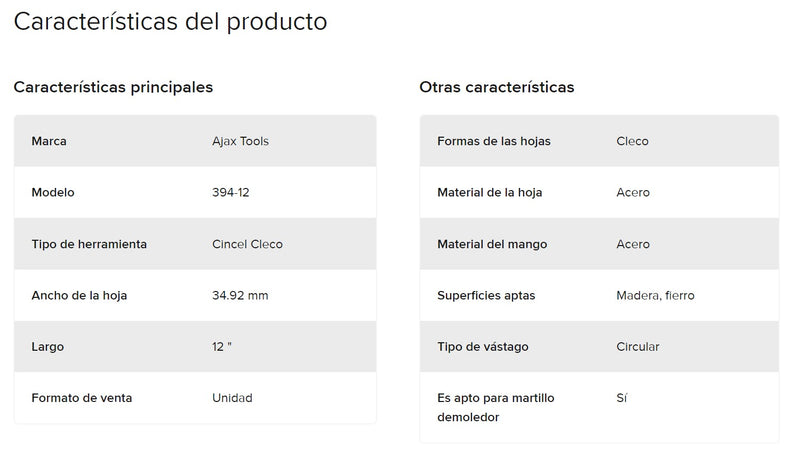The image size is (800, 457).
Task: Select the "Circular" shank type value
Action: click(x=638, y=346)
